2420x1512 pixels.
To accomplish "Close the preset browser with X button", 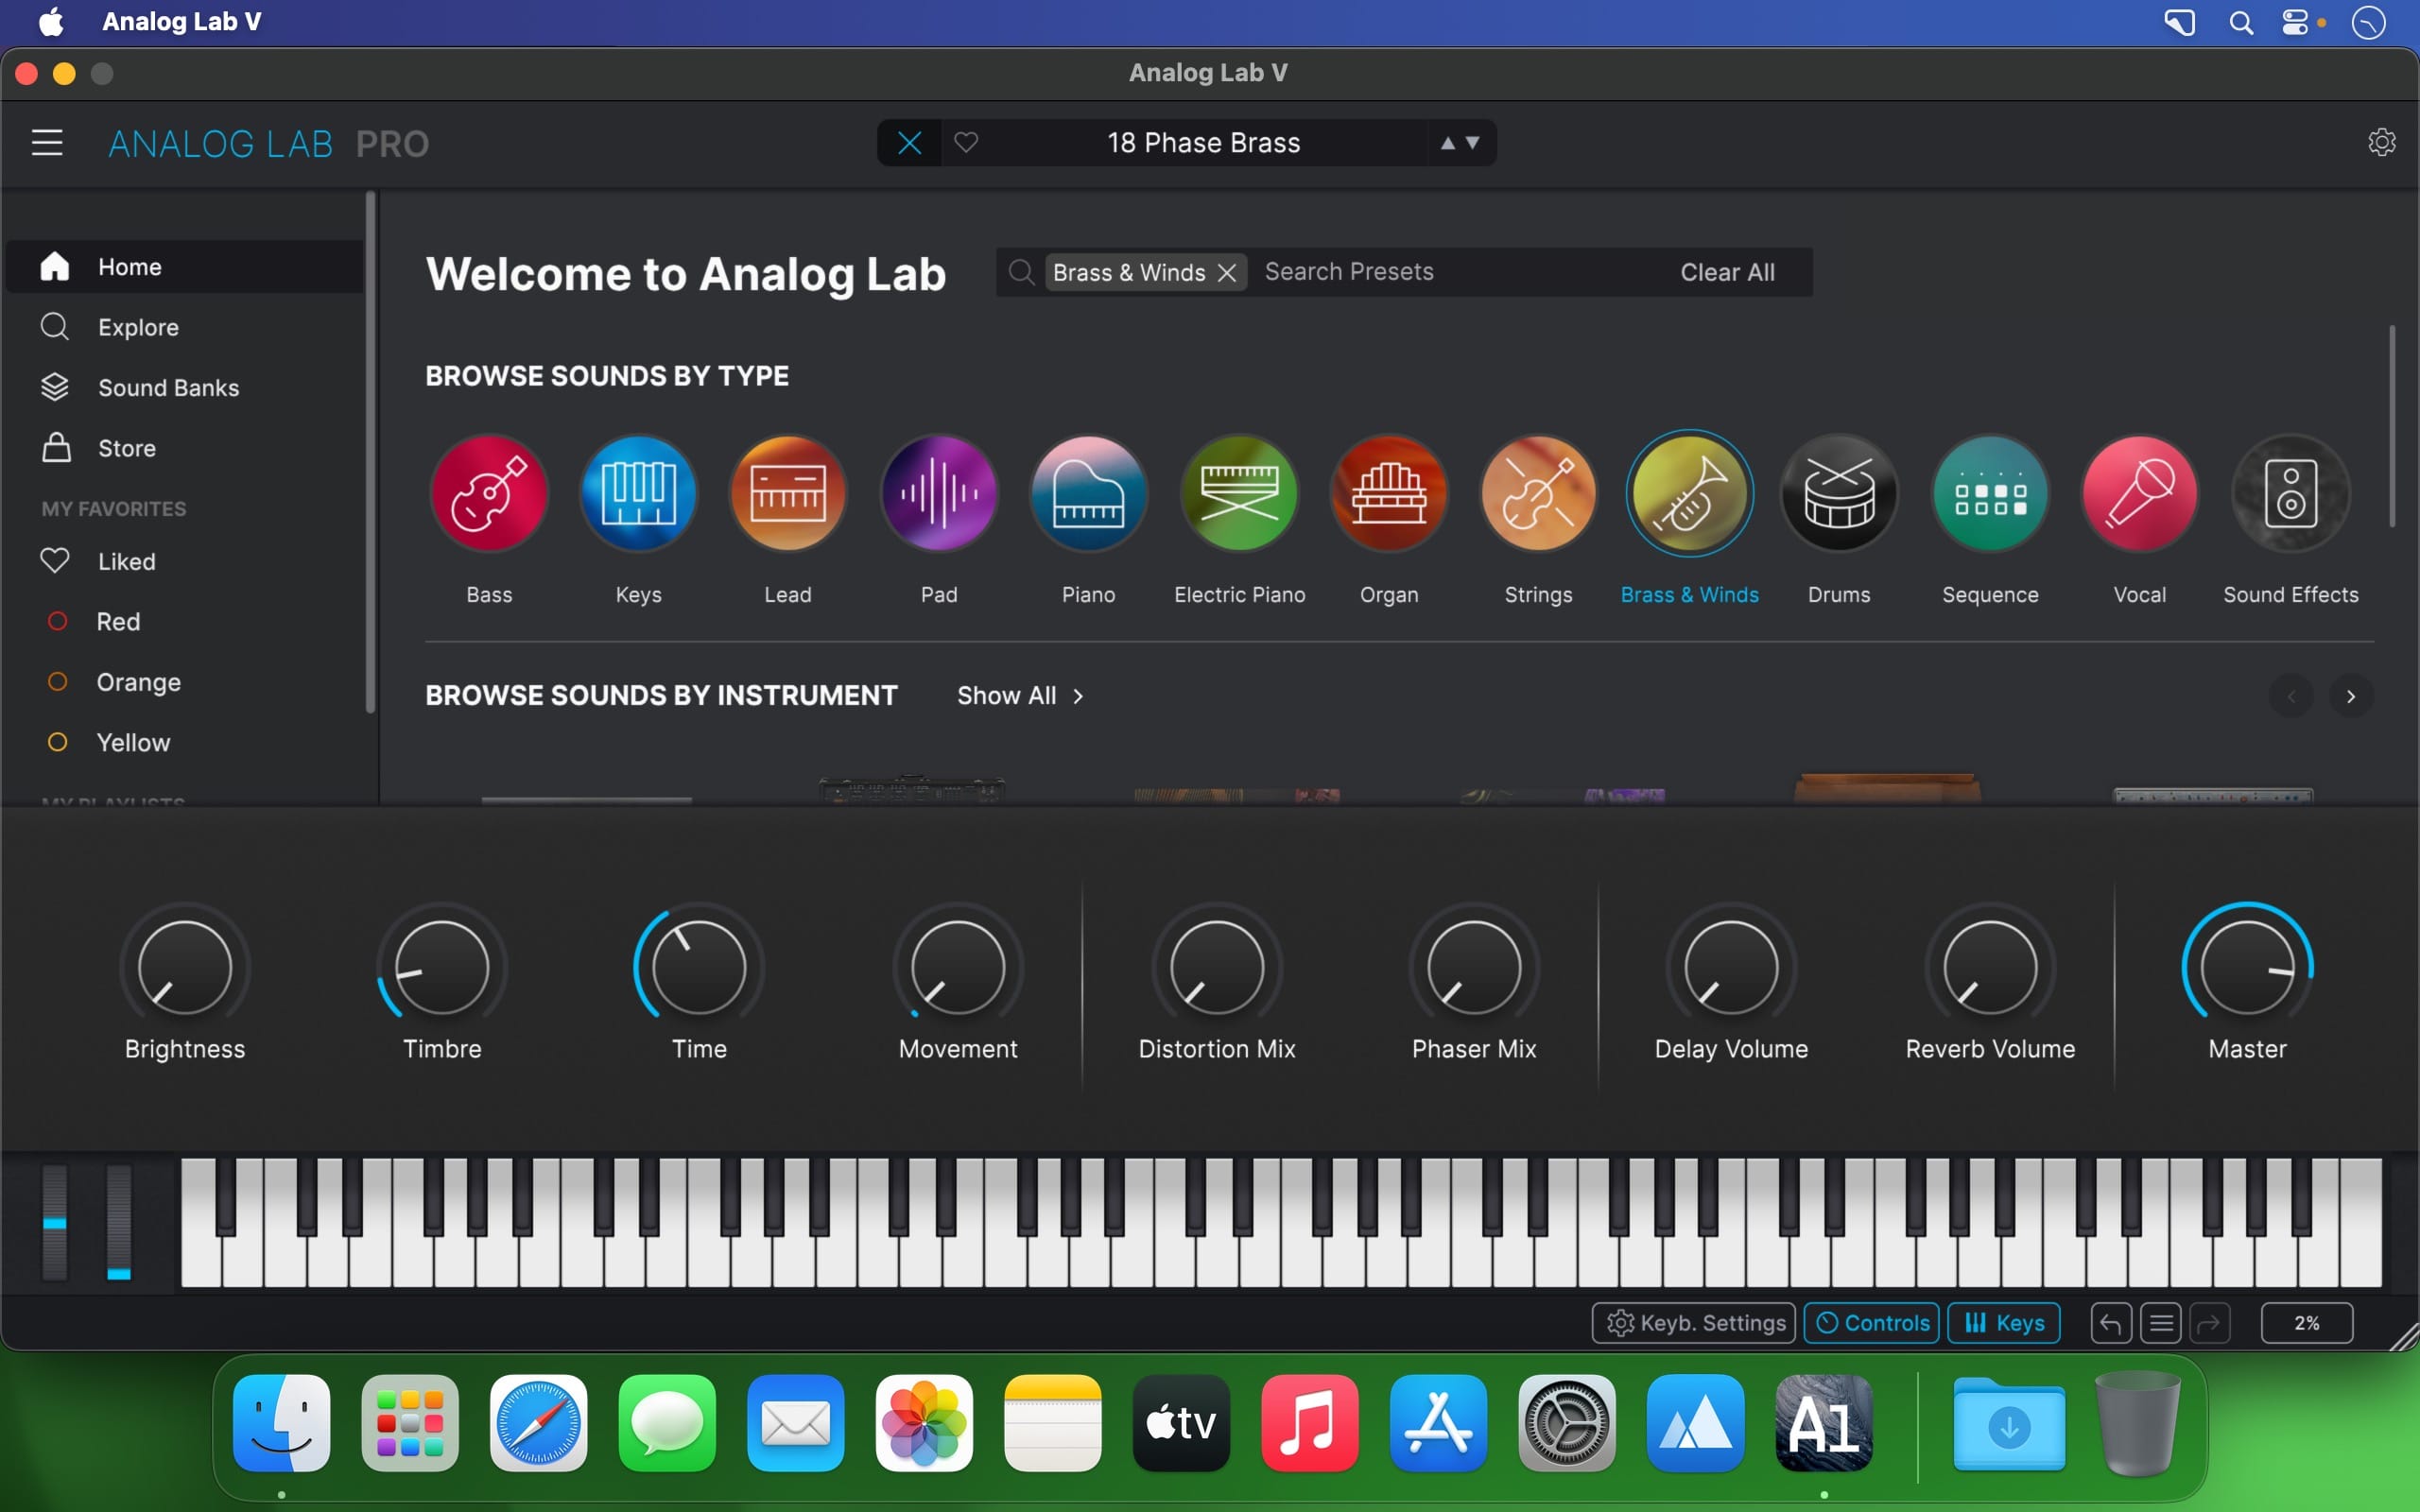I will [x=909, y=142].
